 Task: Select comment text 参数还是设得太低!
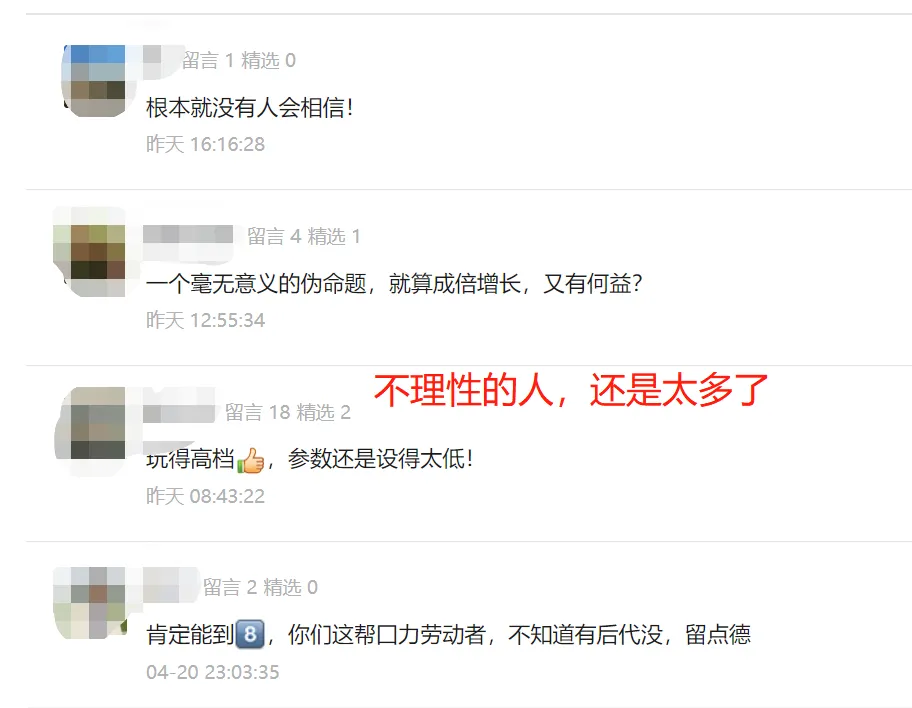point(380,459)
